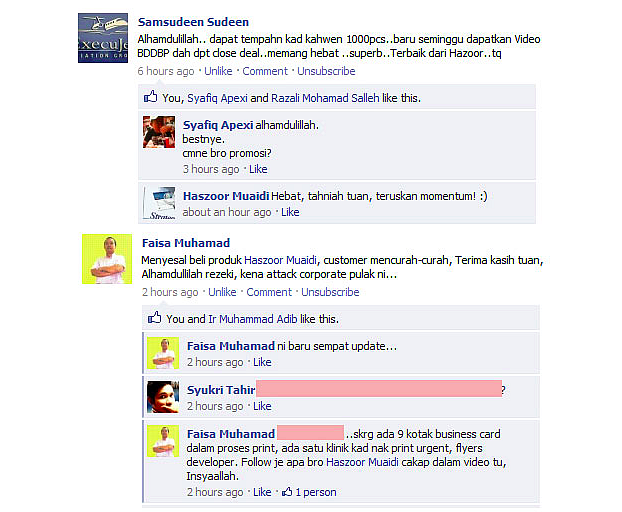The width and height of the screenshot is (622, 512).
Task: Open Syukri Tahir's comment avatar
Action: 163,397
